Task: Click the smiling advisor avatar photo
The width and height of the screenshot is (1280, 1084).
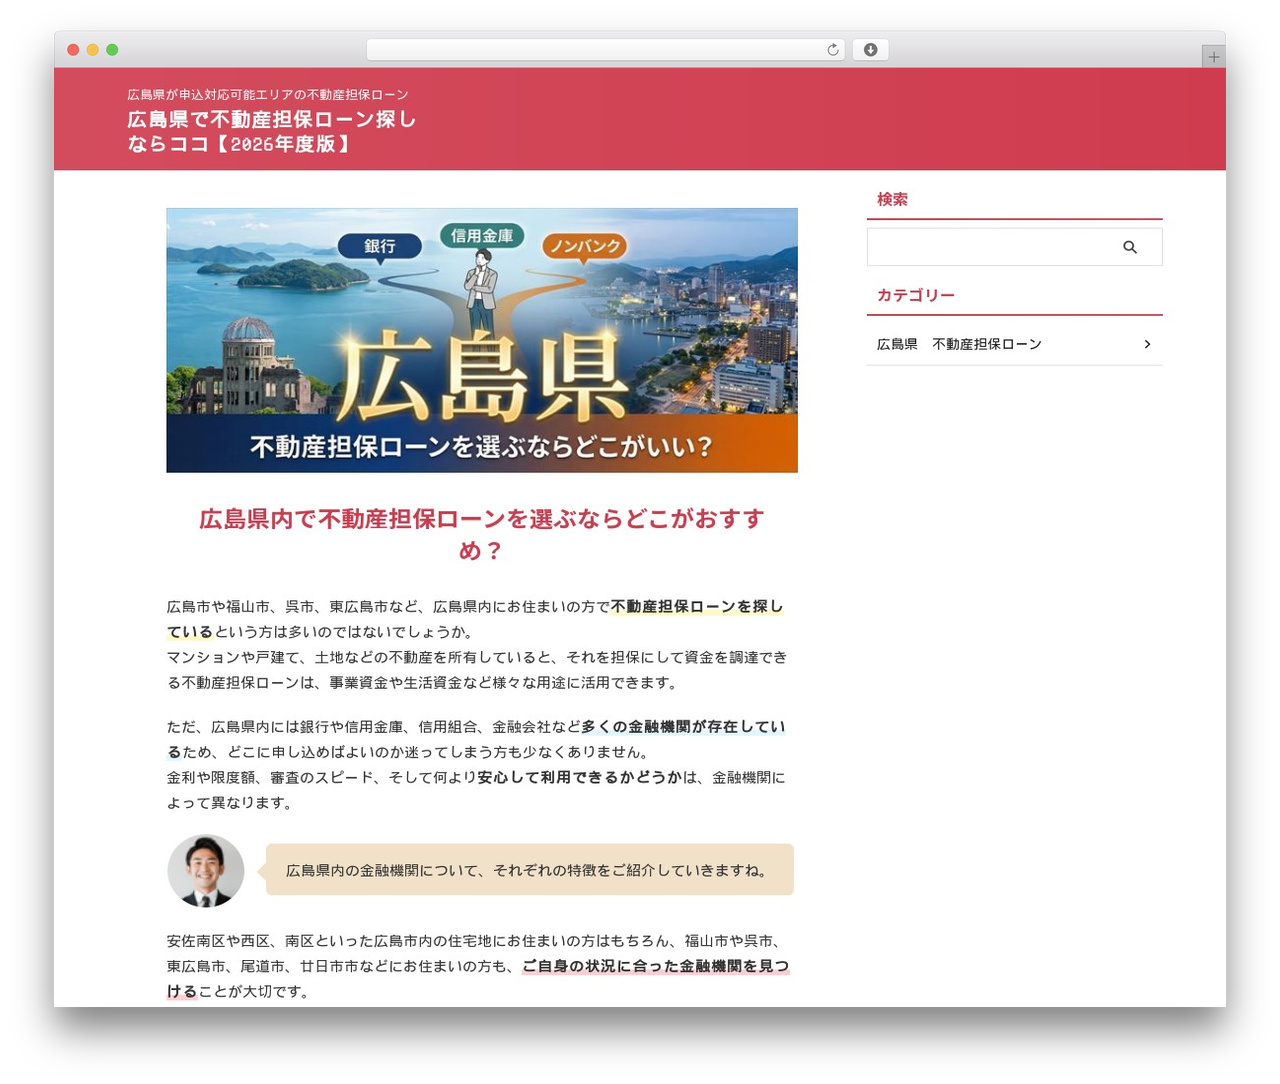Action: tap(206, 870)
